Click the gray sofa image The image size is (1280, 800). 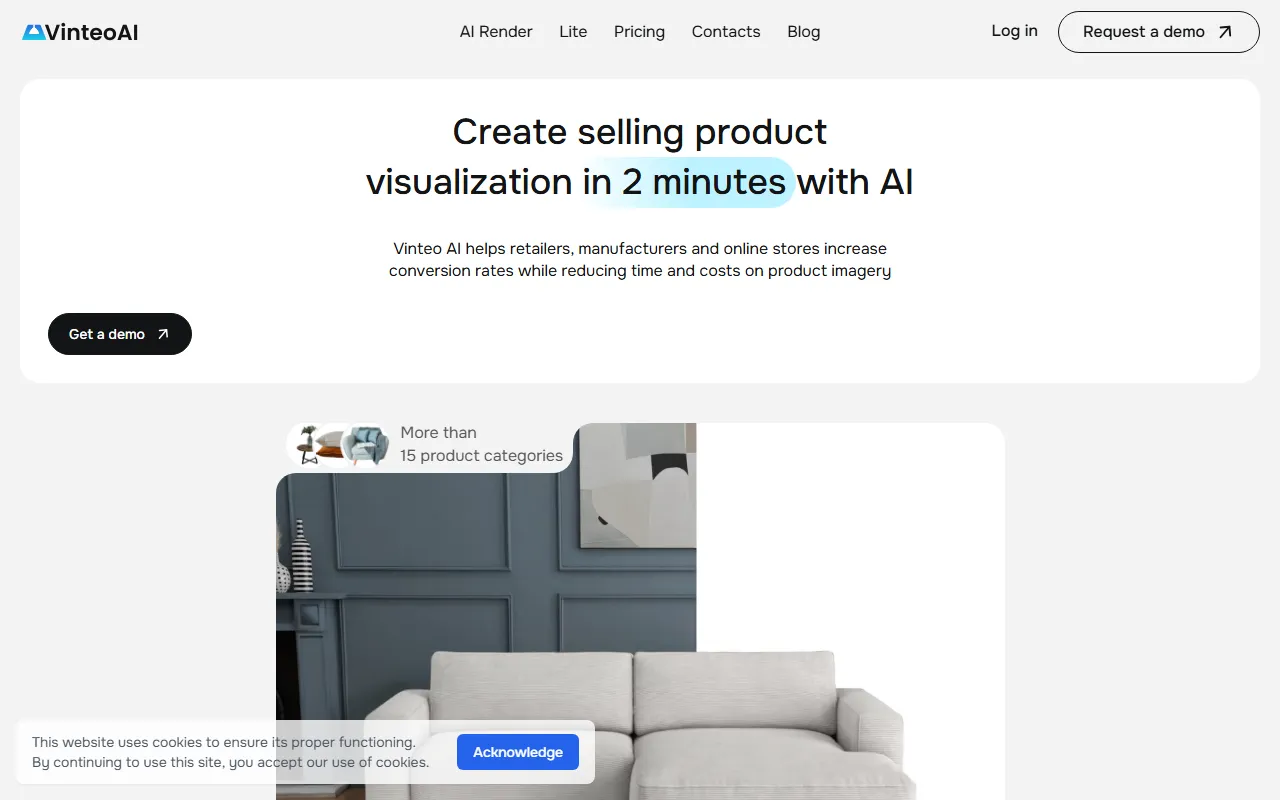[640, 724]
